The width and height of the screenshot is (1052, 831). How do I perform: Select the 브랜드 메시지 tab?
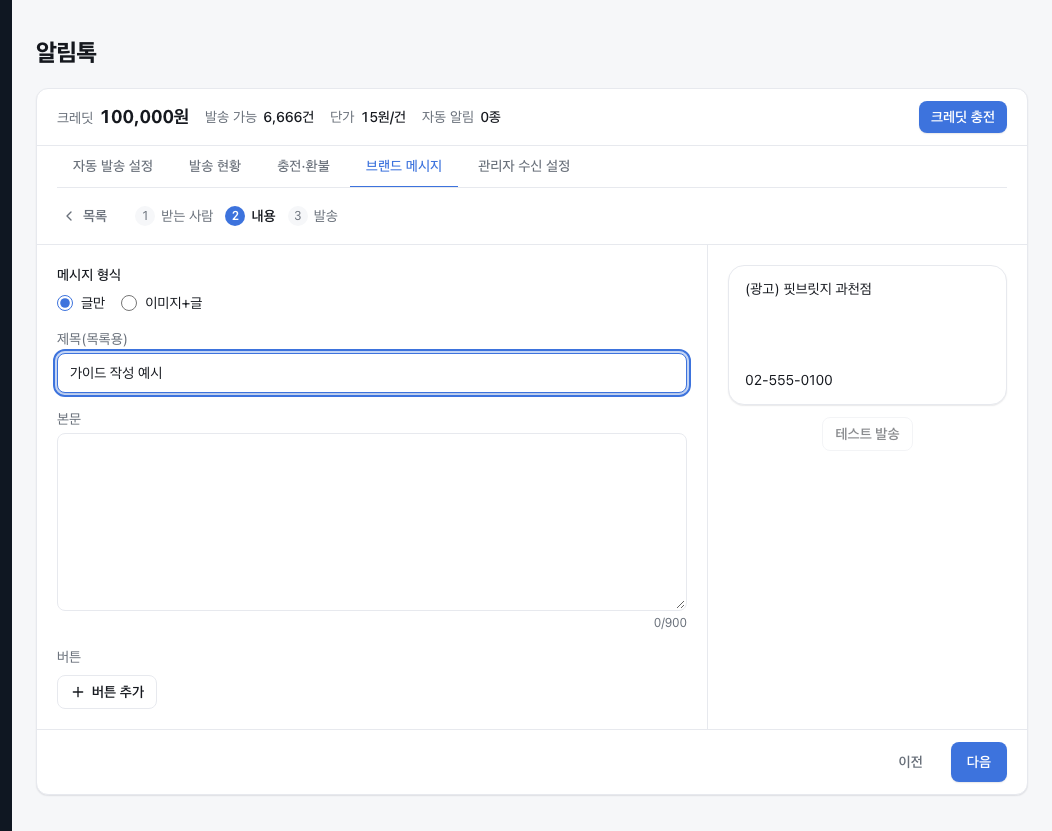click(403, 166)
